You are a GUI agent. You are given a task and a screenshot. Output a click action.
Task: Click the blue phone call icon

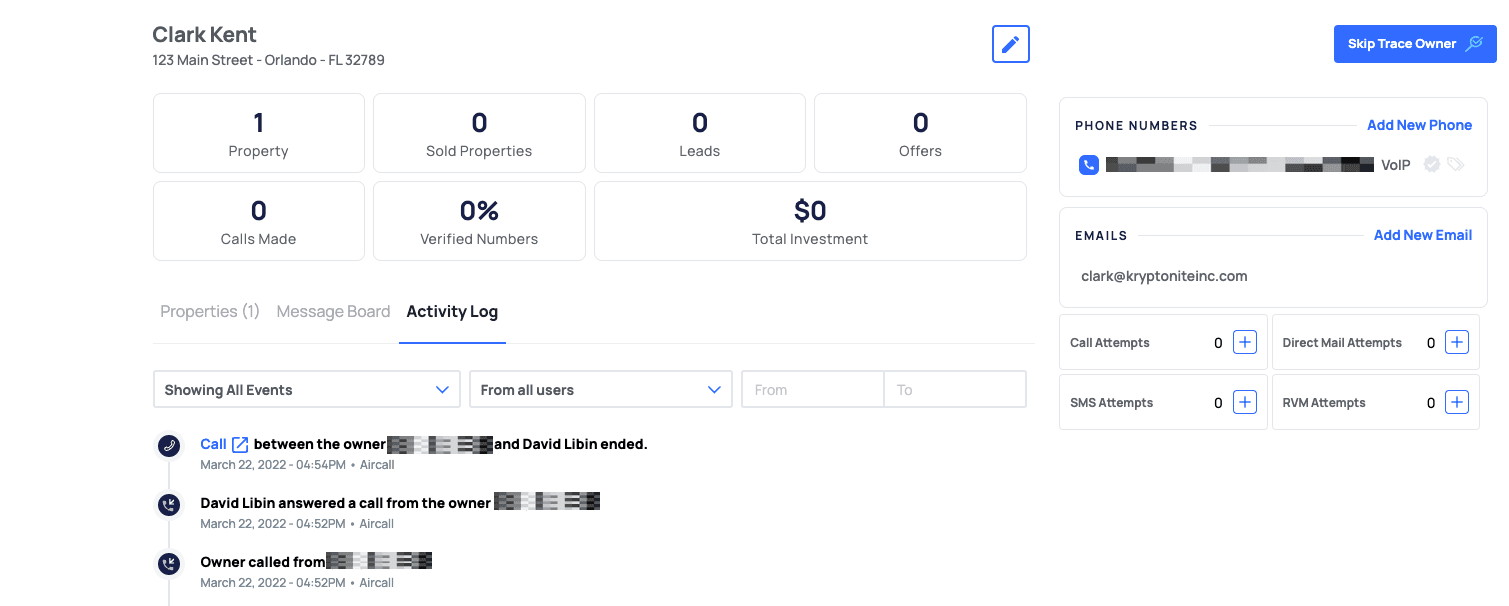point(1089,165)
